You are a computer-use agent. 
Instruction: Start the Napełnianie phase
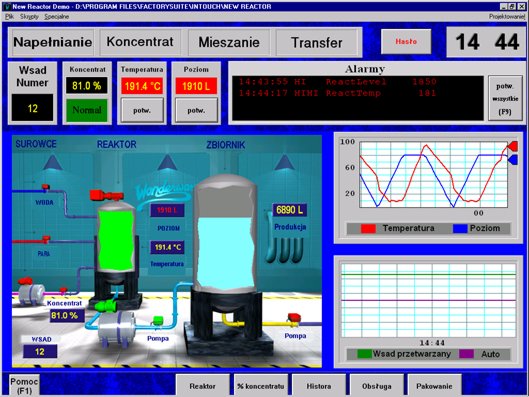[53, 42]
